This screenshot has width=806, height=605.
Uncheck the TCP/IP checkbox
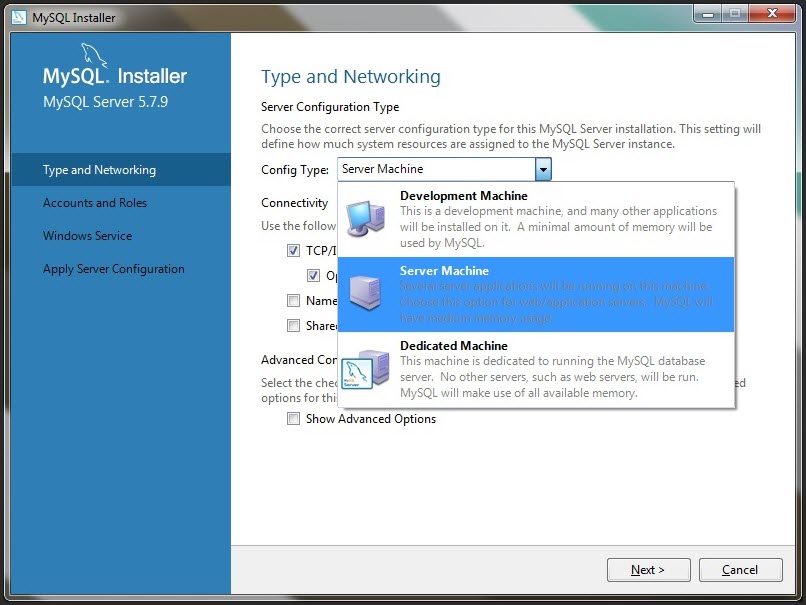click(293, 251)
